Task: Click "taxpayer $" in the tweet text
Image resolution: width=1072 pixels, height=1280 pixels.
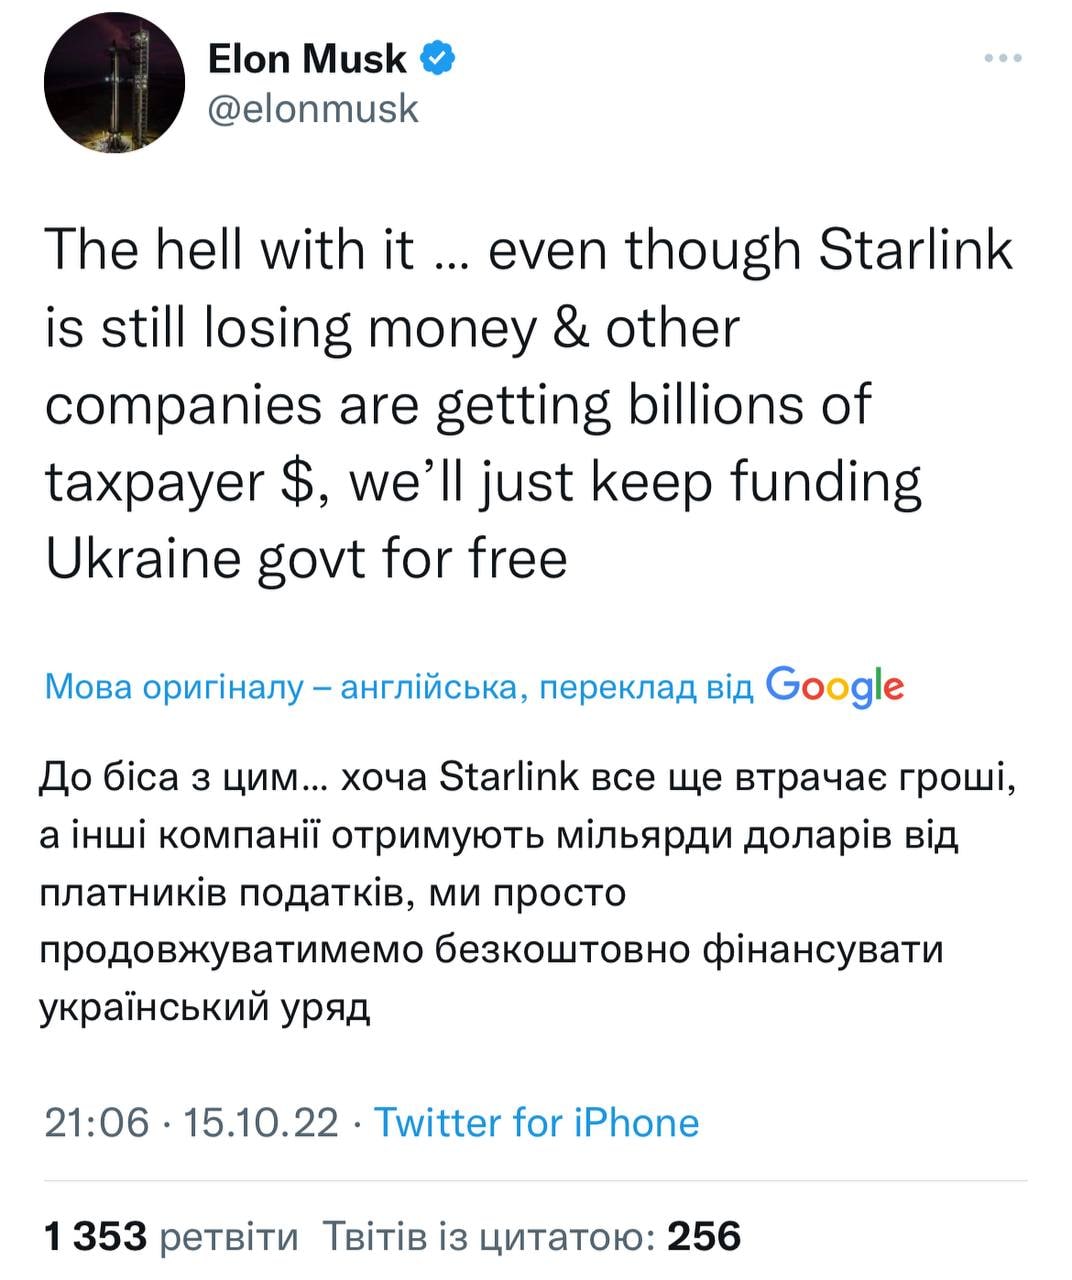Action: tap(178, 482)
